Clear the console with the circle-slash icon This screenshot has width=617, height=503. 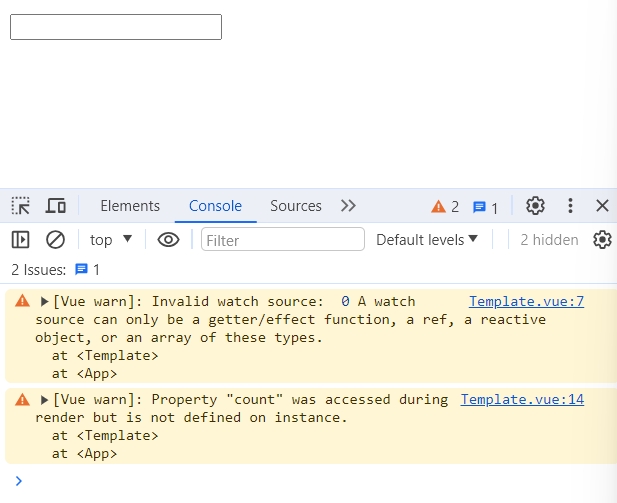(55, 240)
